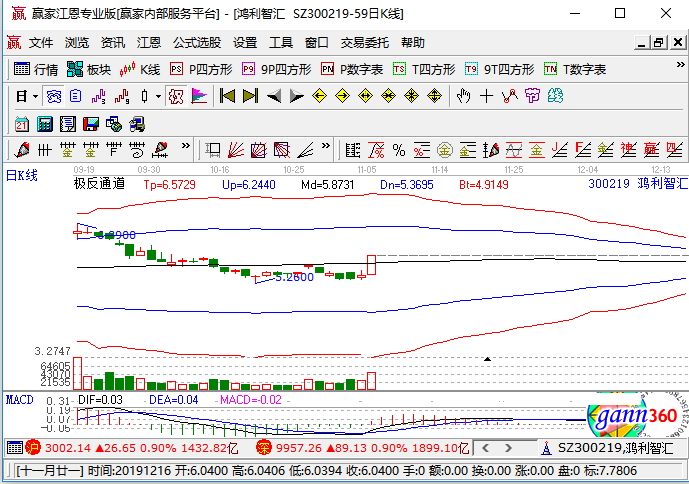The width and height of the screenshot is (689, 484).
Task: Open the 公式选股 menu
Action: [x=197, y=43]
